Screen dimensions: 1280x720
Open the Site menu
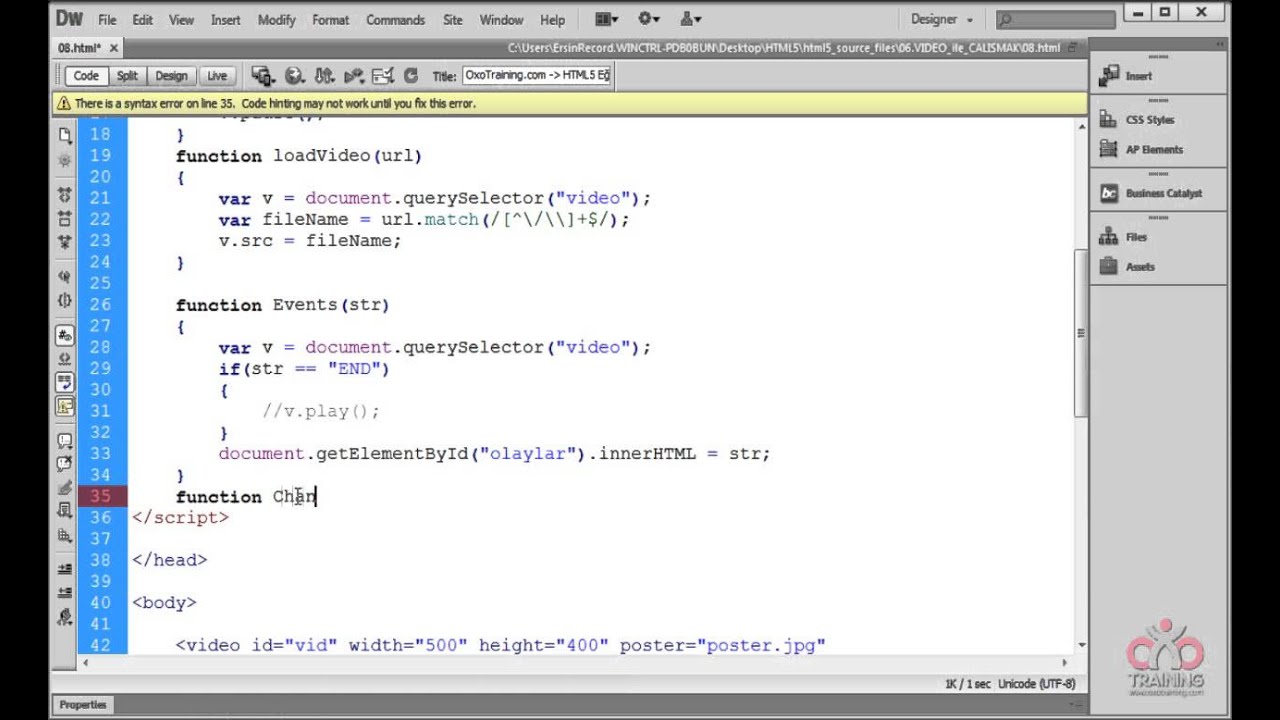point(453,20)
